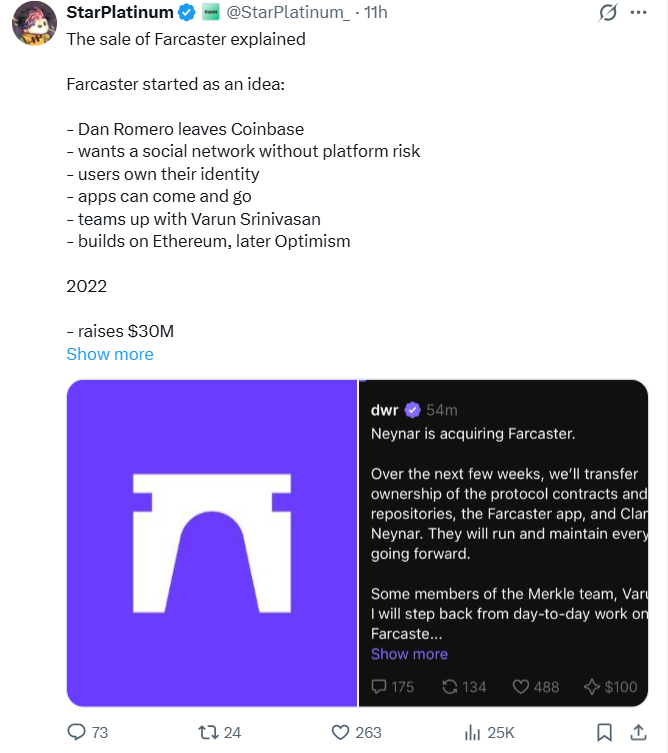668x753 pixels.
Task: Click the blue verified badge
Action: point(187,13)
